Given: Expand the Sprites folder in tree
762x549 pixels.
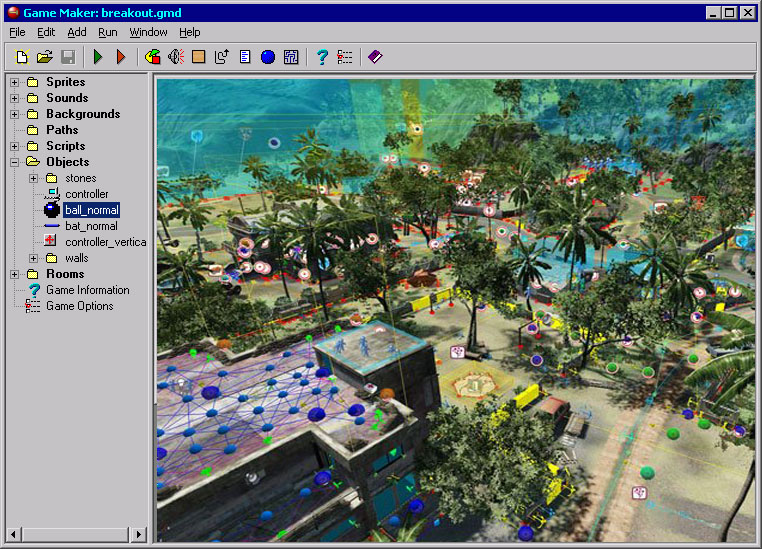Looking at the screenshot, I should pyautogui.click(x=15, y=82).
